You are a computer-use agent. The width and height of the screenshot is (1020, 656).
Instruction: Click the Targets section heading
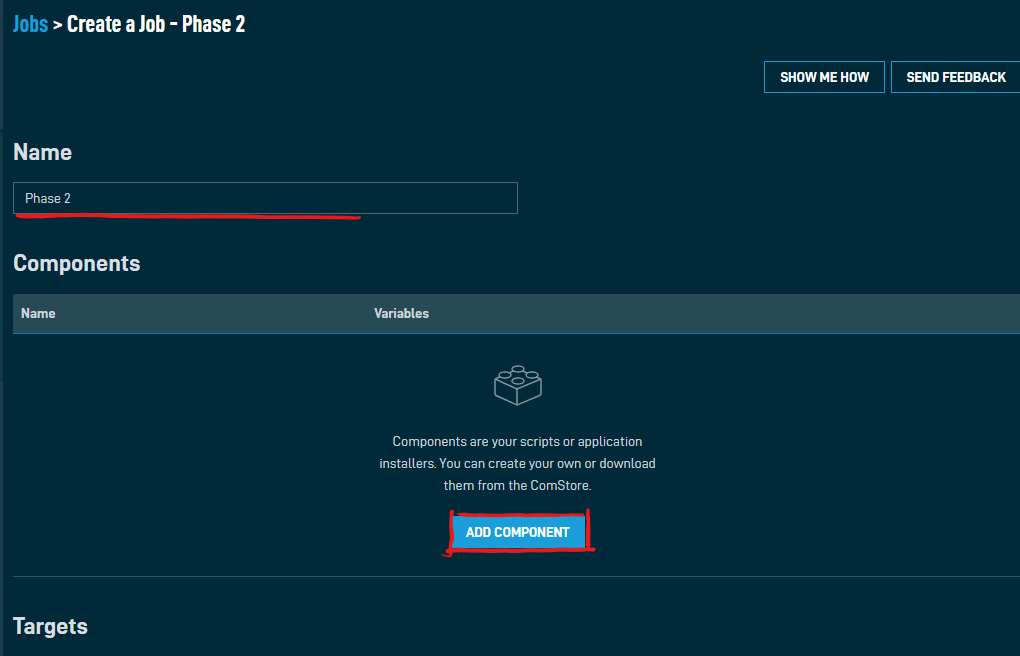click(x=50, y=626)
